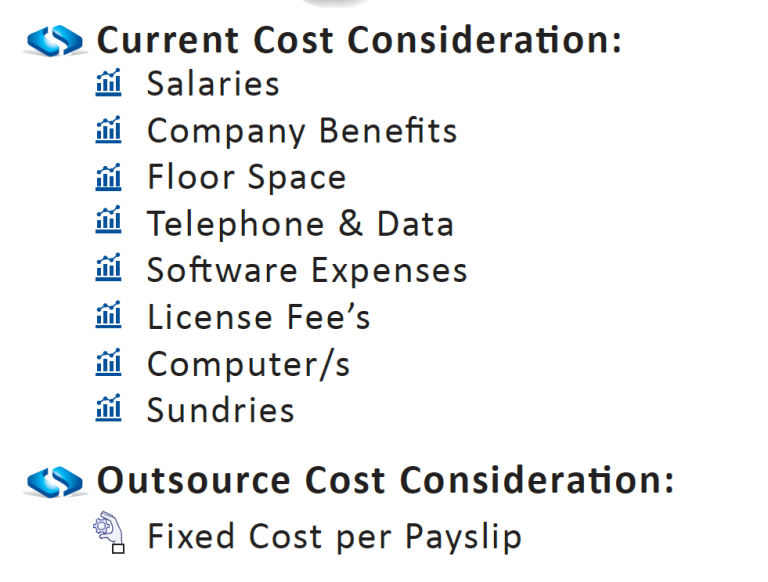Viewport: 768px width, 582px height.
Task: Click the chart icon beside License Fee's
Action: (108, 316)
